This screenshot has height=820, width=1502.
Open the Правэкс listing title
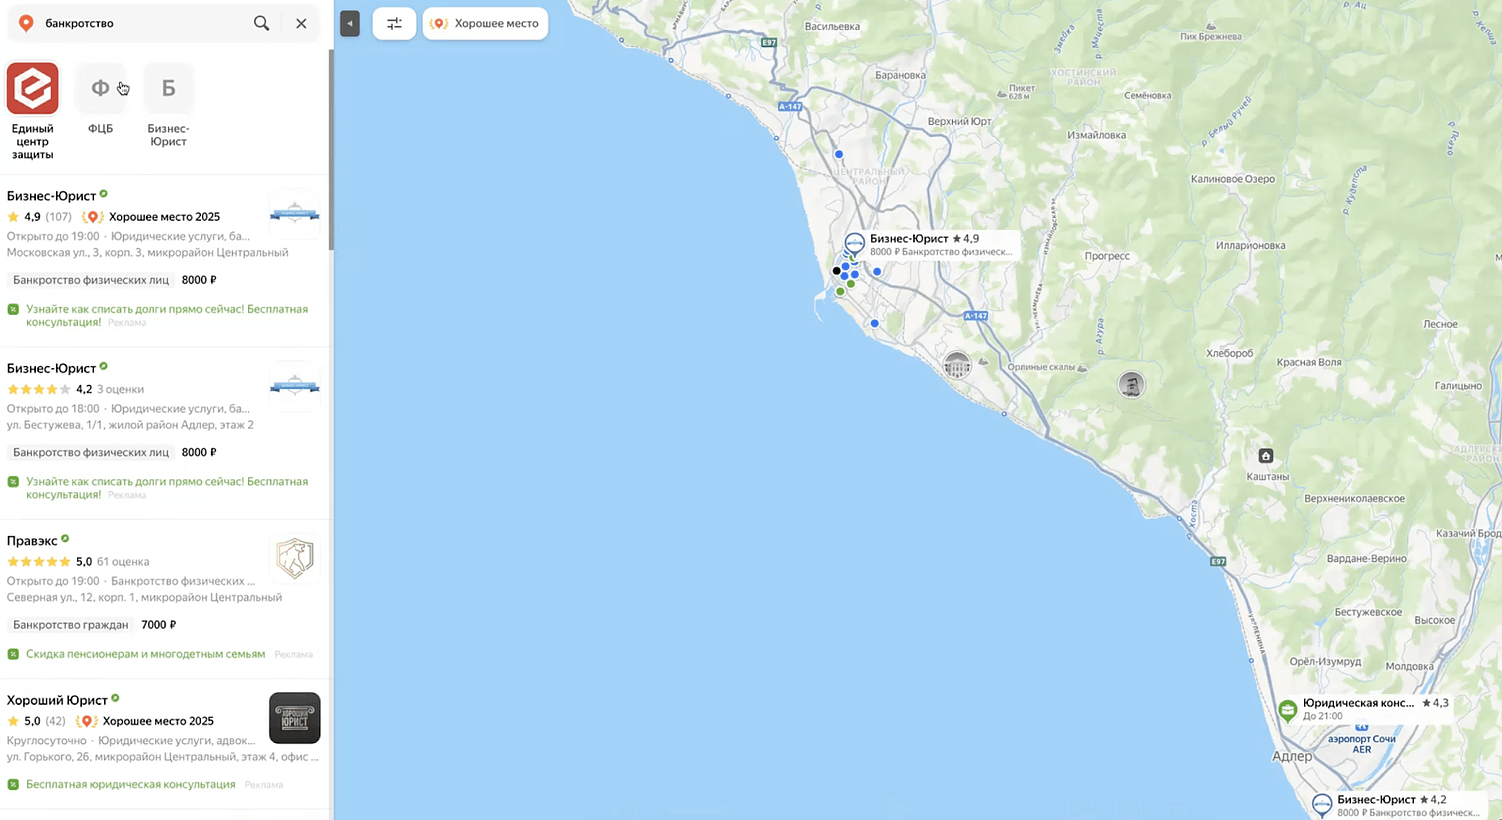point(32,540)
